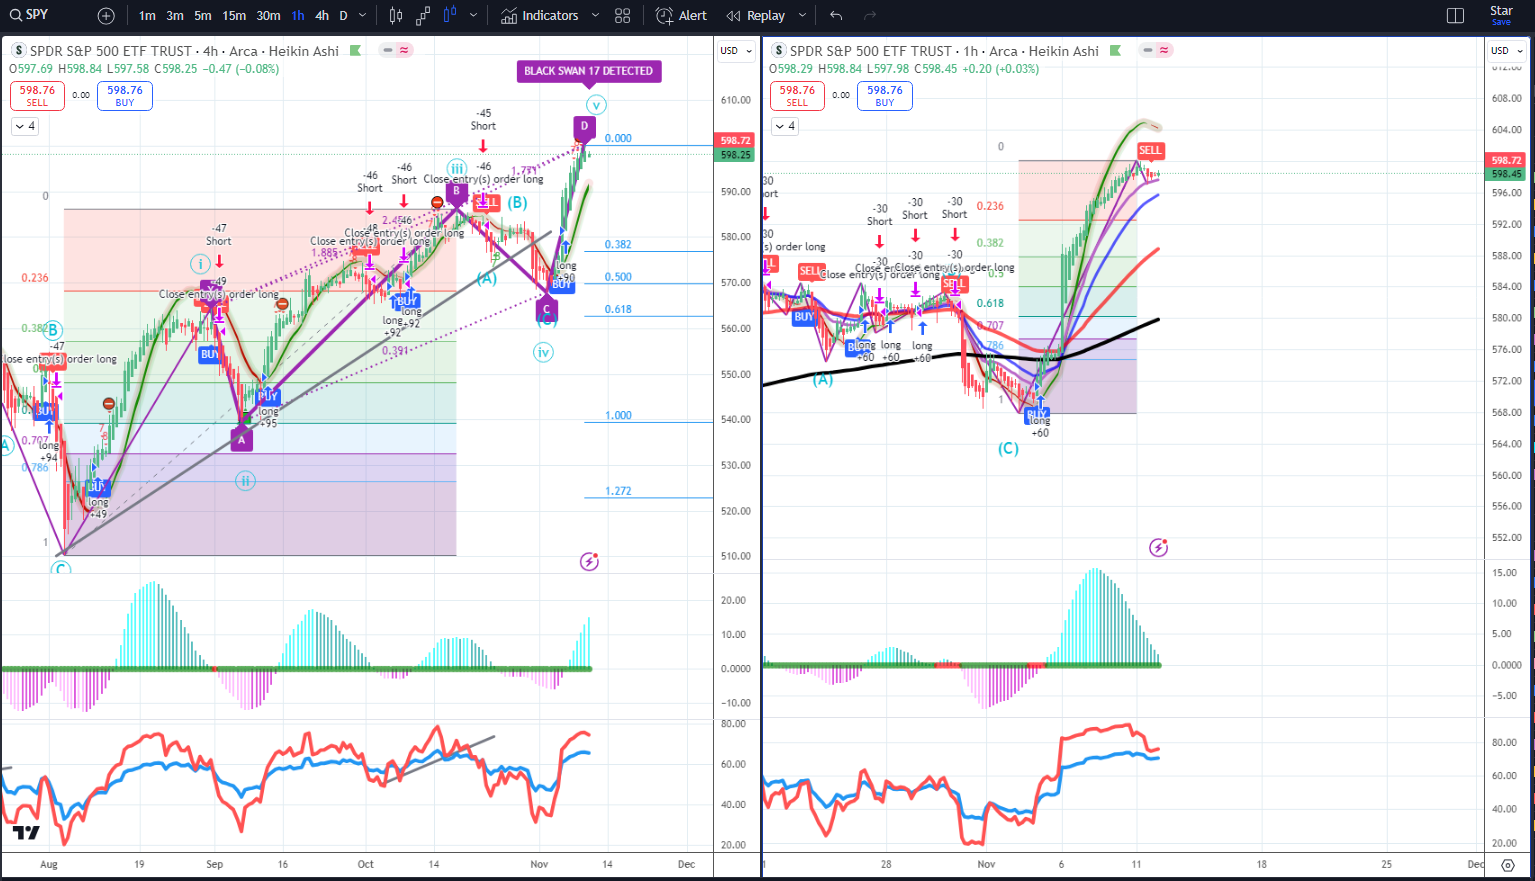Click the green 598.45 price label on 1h axis
This screenshot has width=1535, height=881.
(1506, 174)
